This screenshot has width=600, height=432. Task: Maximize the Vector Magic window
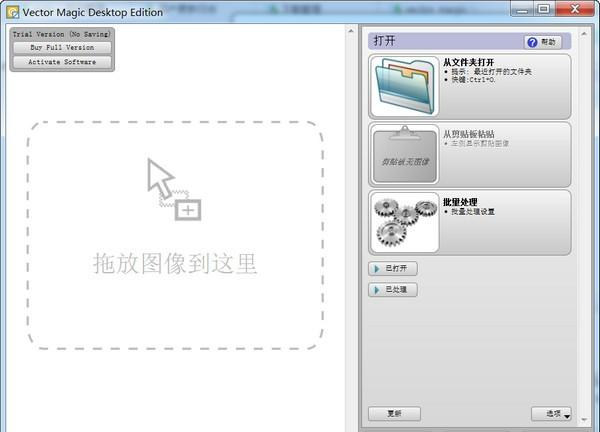click(x=543, y=9)
